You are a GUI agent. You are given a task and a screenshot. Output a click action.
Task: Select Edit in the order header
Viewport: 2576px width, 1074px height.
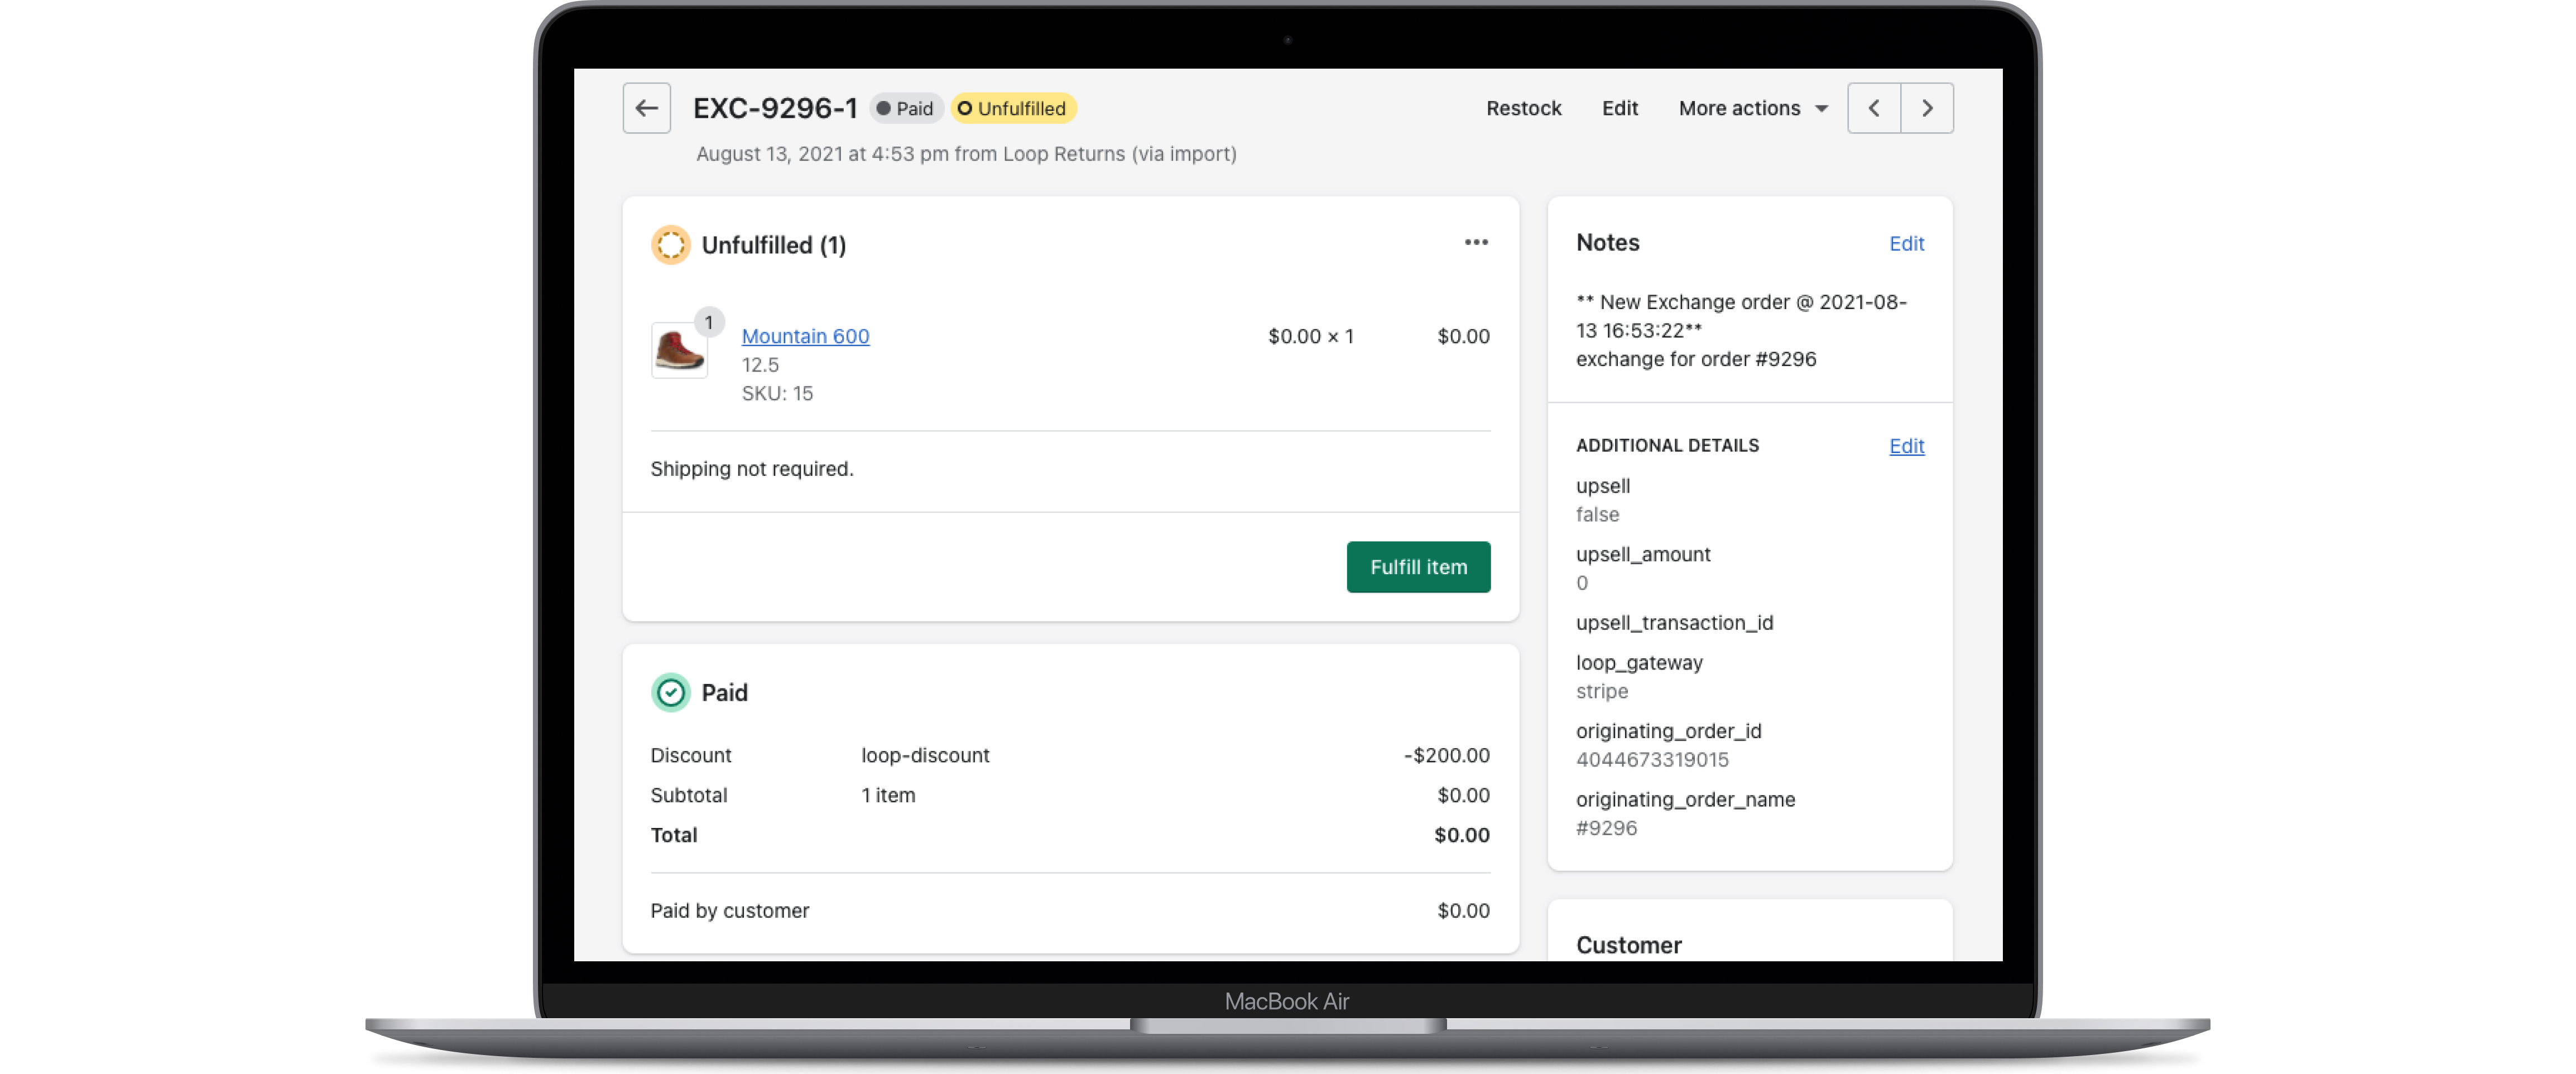[1619, 108]
